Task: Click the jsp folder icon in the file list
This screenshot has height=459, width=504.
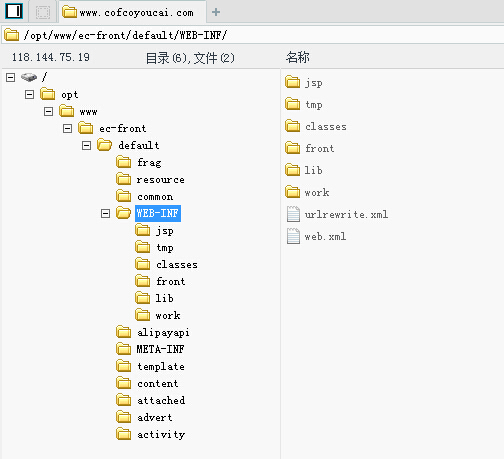Action: (293, 82)
